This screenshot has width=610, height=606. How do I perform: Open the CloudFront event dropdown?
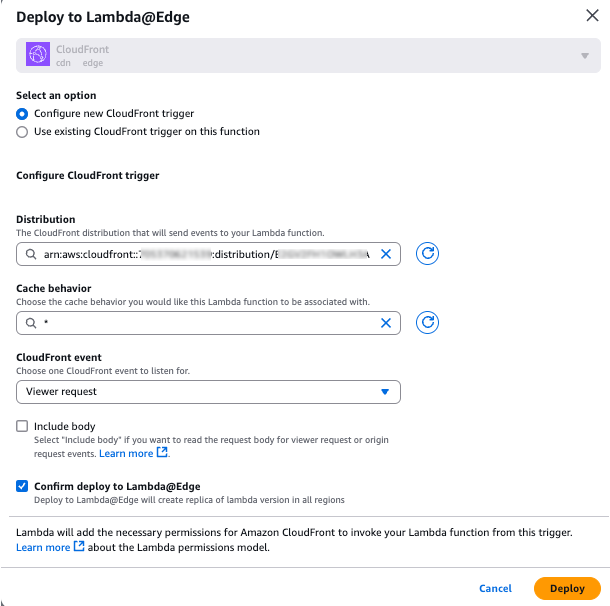click(x=208, y=392)
